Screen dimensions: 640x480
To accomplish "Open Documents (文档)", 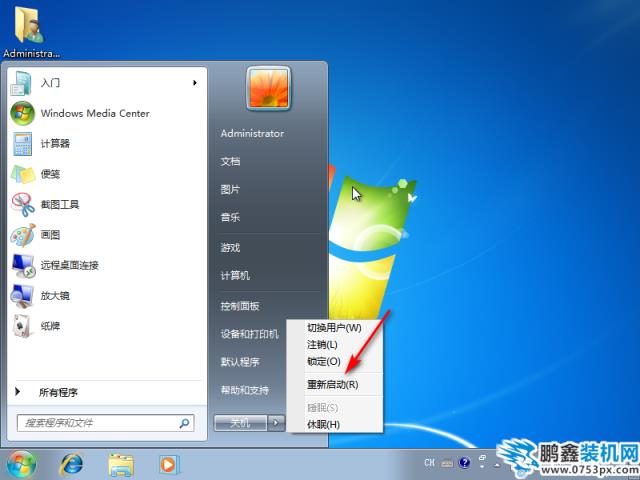I will (231, 162).
